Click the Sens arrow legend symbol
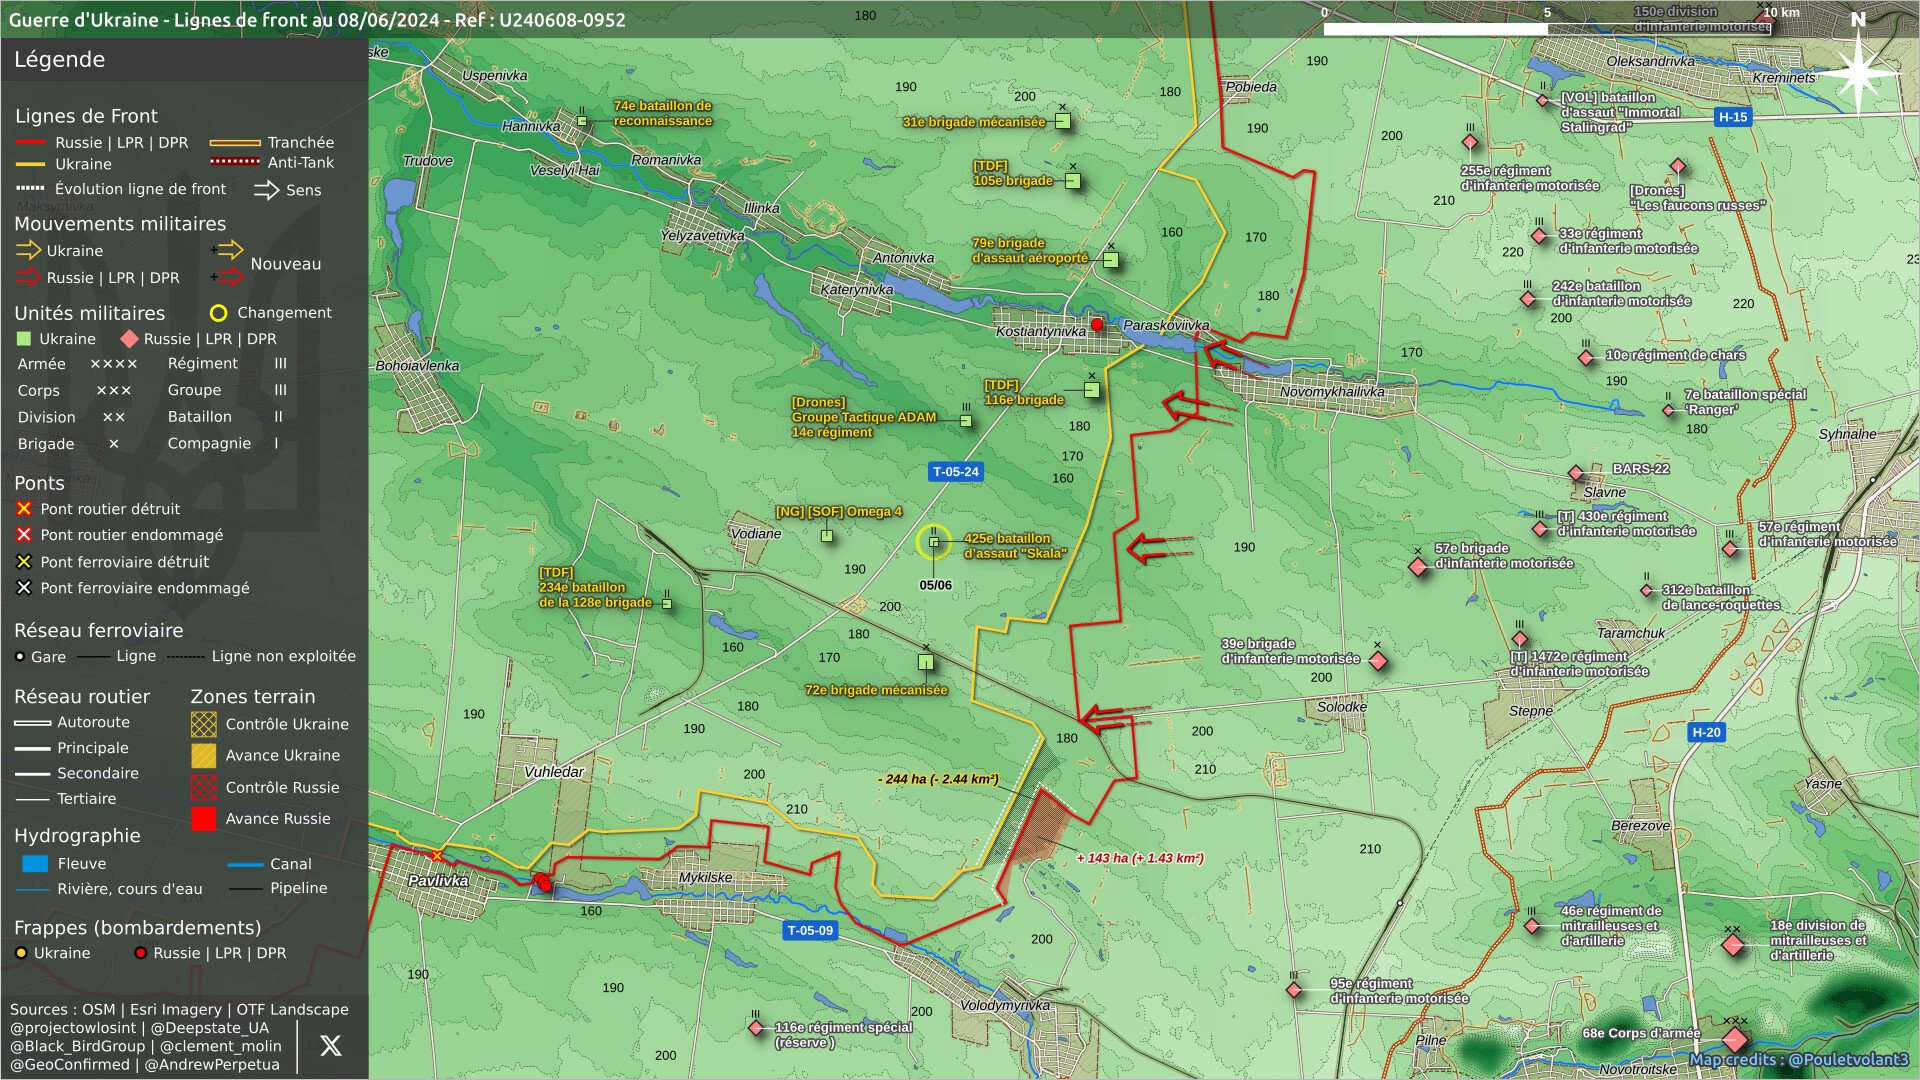The image size is (1920, 1080). pos(267,190)
